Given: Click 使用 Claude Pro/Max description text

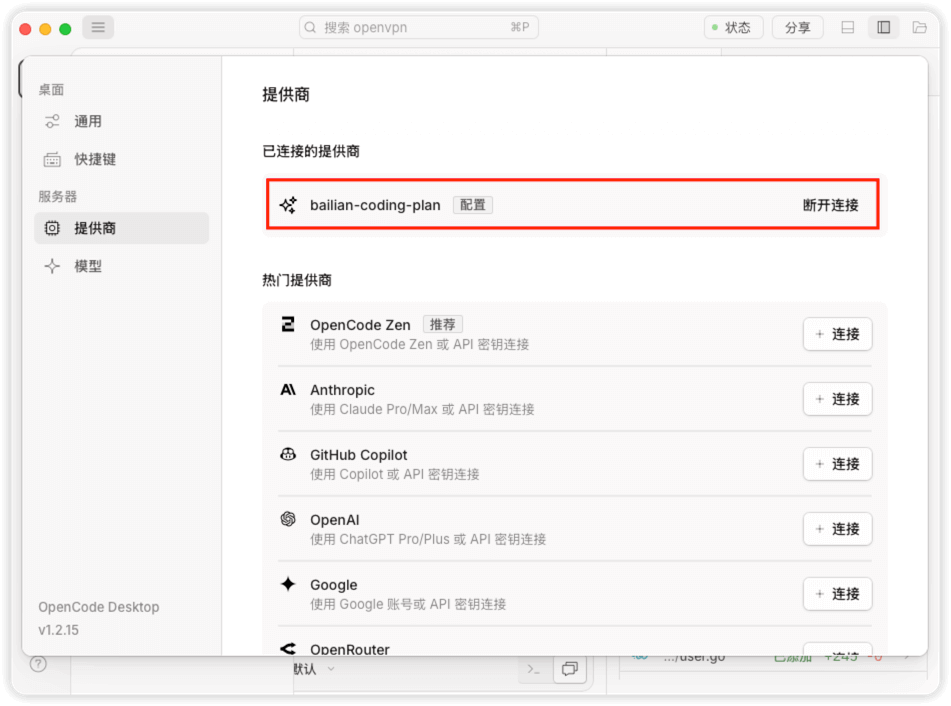Looking at the screenshot, I should [422, 409].
